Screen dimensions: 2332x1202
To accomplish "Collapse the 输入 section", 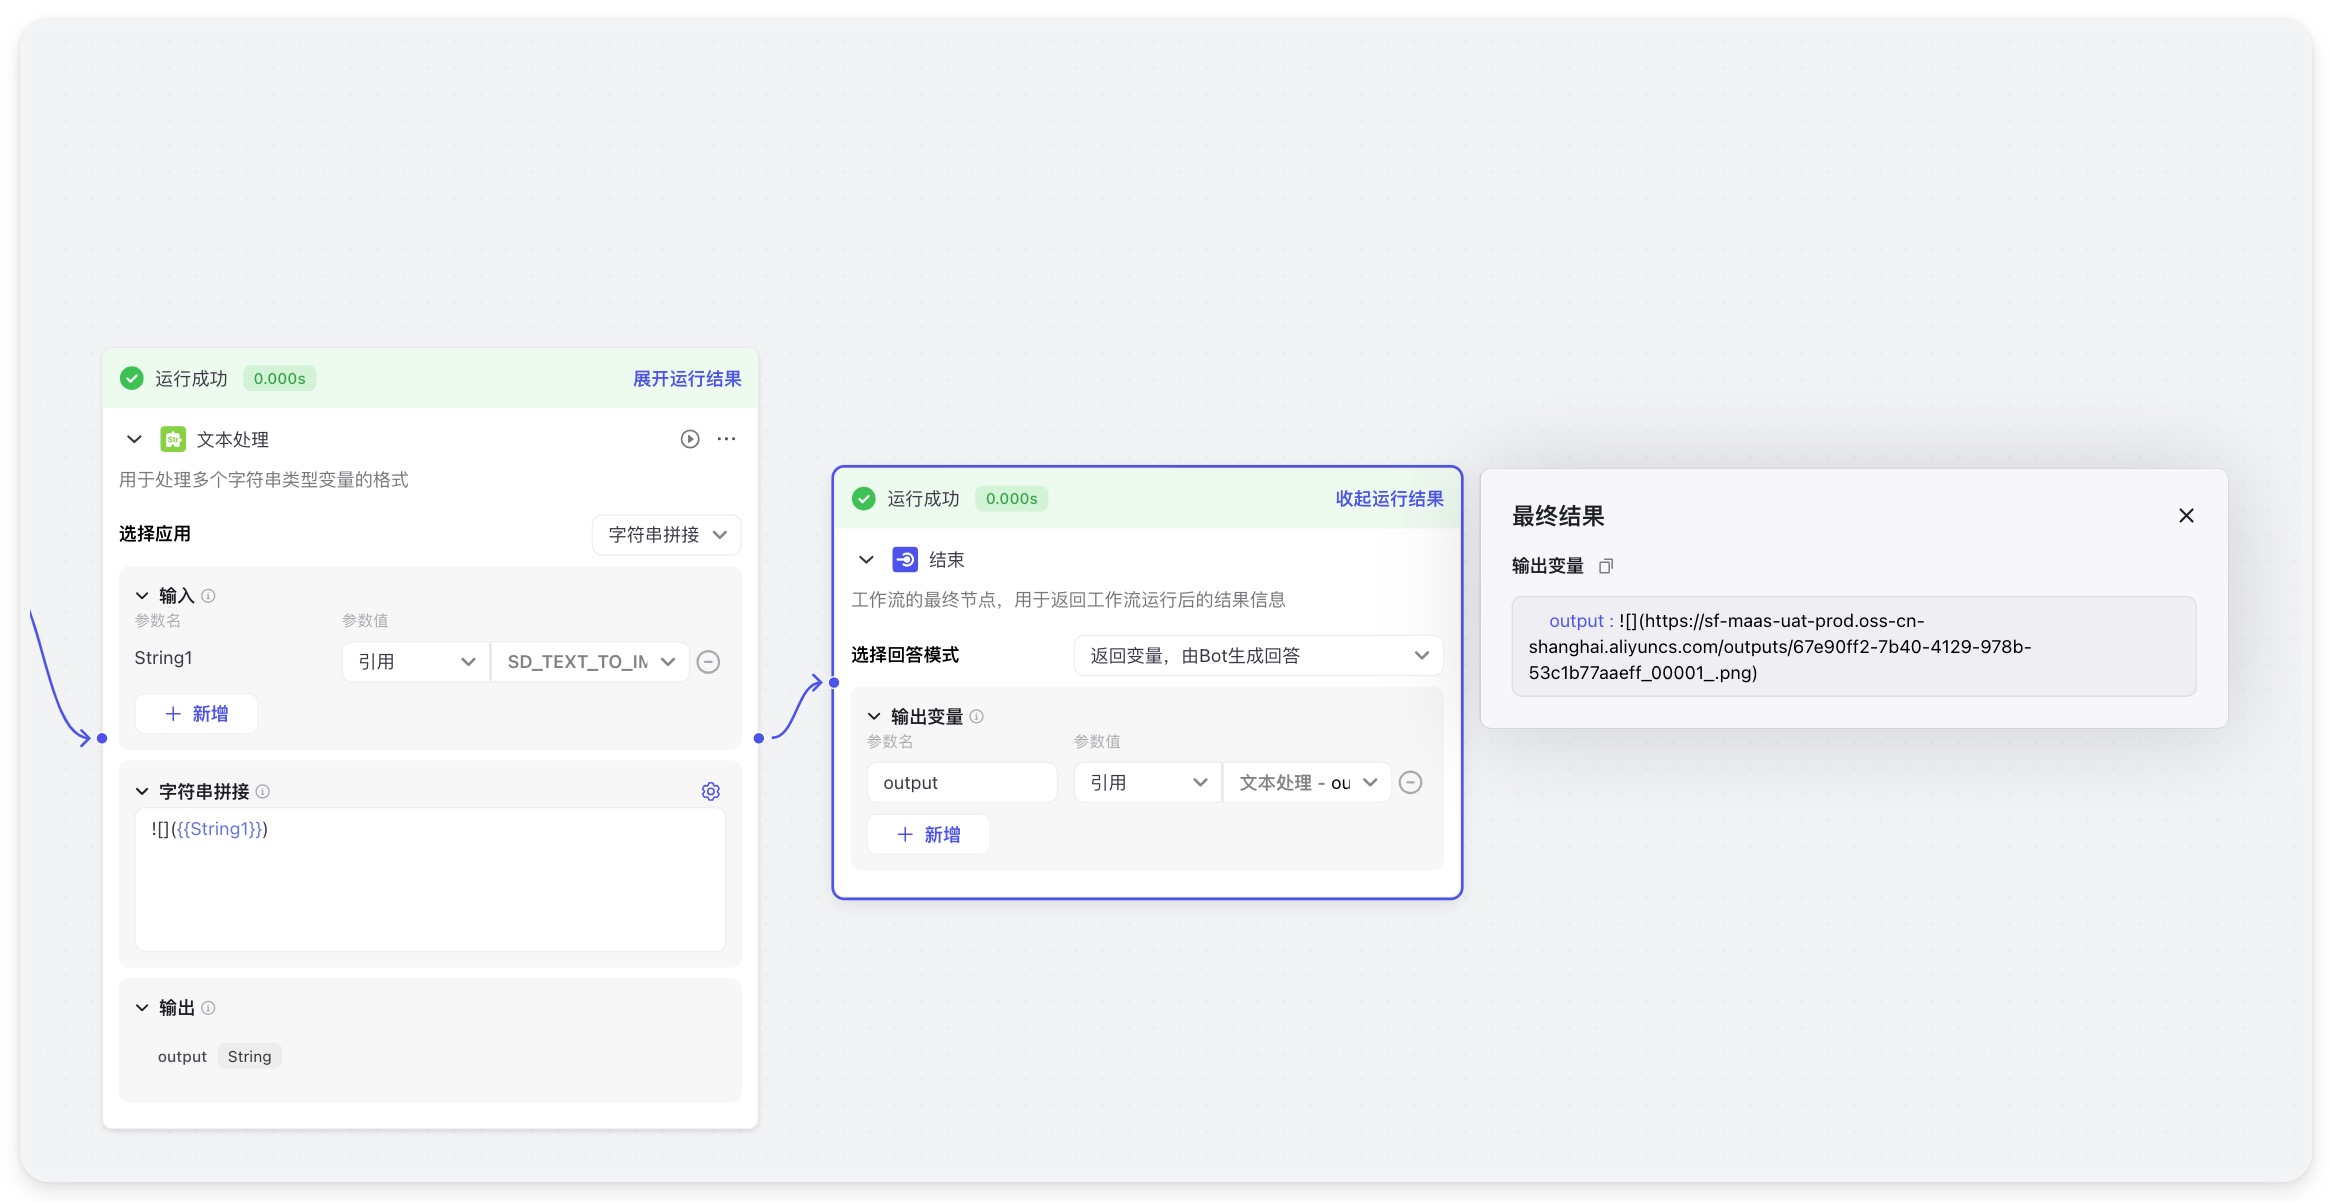I will (x=142, y=596).
